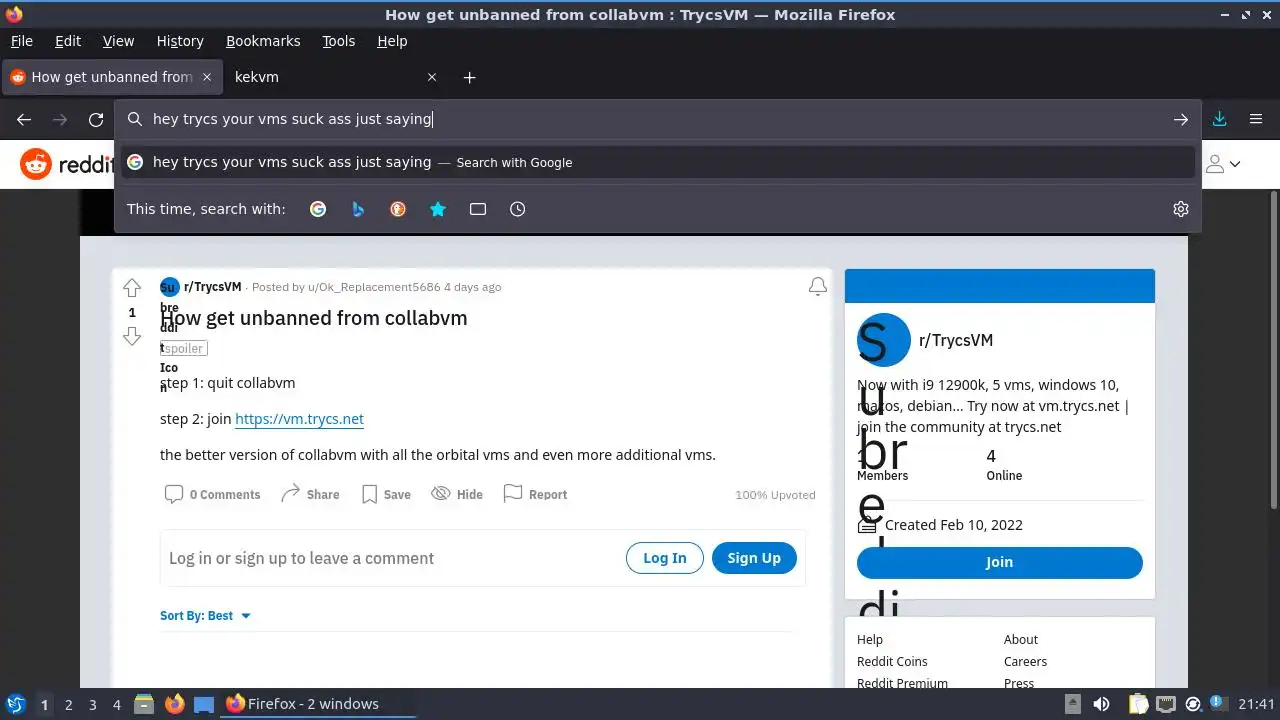Select the 'How get unbanned from' tab
Screen dimensions: 1280x720
coord(110,77)
